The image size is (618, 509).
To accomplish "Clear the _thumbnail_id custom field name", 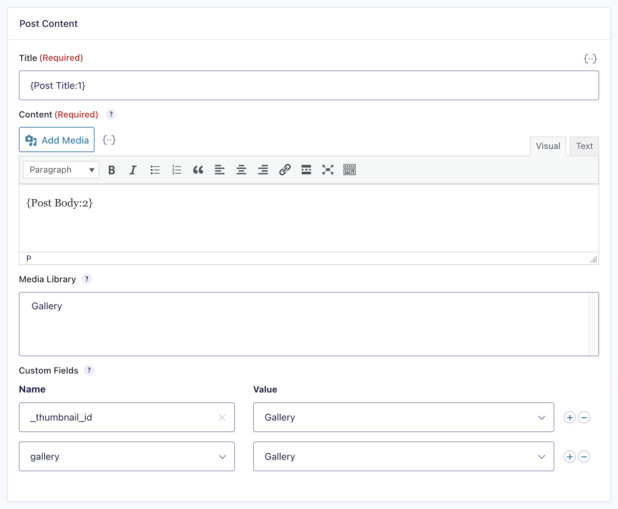I will click(x=222, y=418).
